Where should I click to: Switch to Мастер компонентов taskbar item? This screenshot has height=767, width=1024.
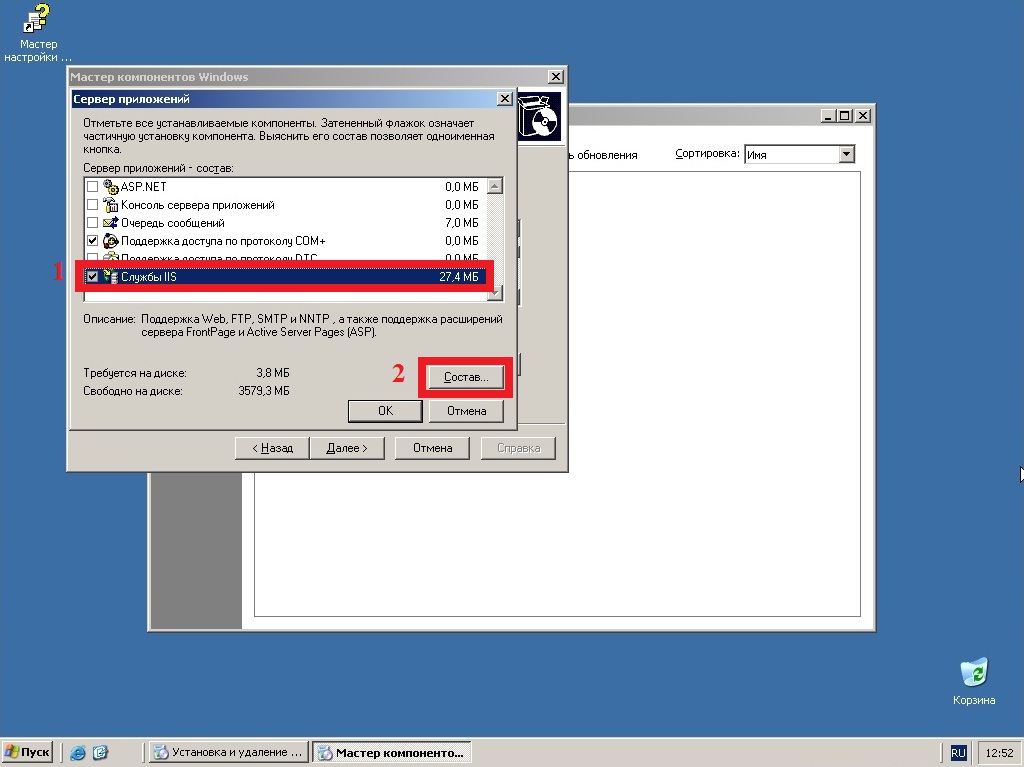pos(391,753)
